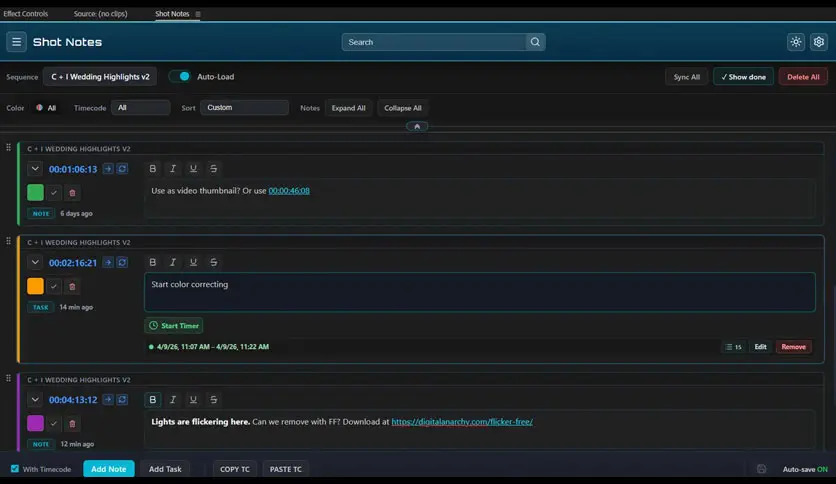The height and width of the screenshot is (484, 836).
Task: Switch to the Effect Controls tab
Action: coord(26,14)
